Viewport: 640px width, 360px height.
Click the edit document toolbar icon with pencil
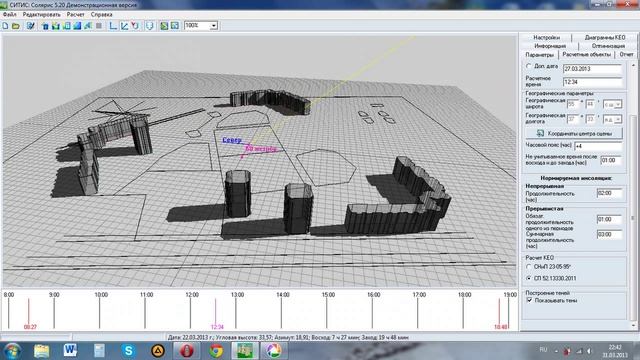pos(30,26)
